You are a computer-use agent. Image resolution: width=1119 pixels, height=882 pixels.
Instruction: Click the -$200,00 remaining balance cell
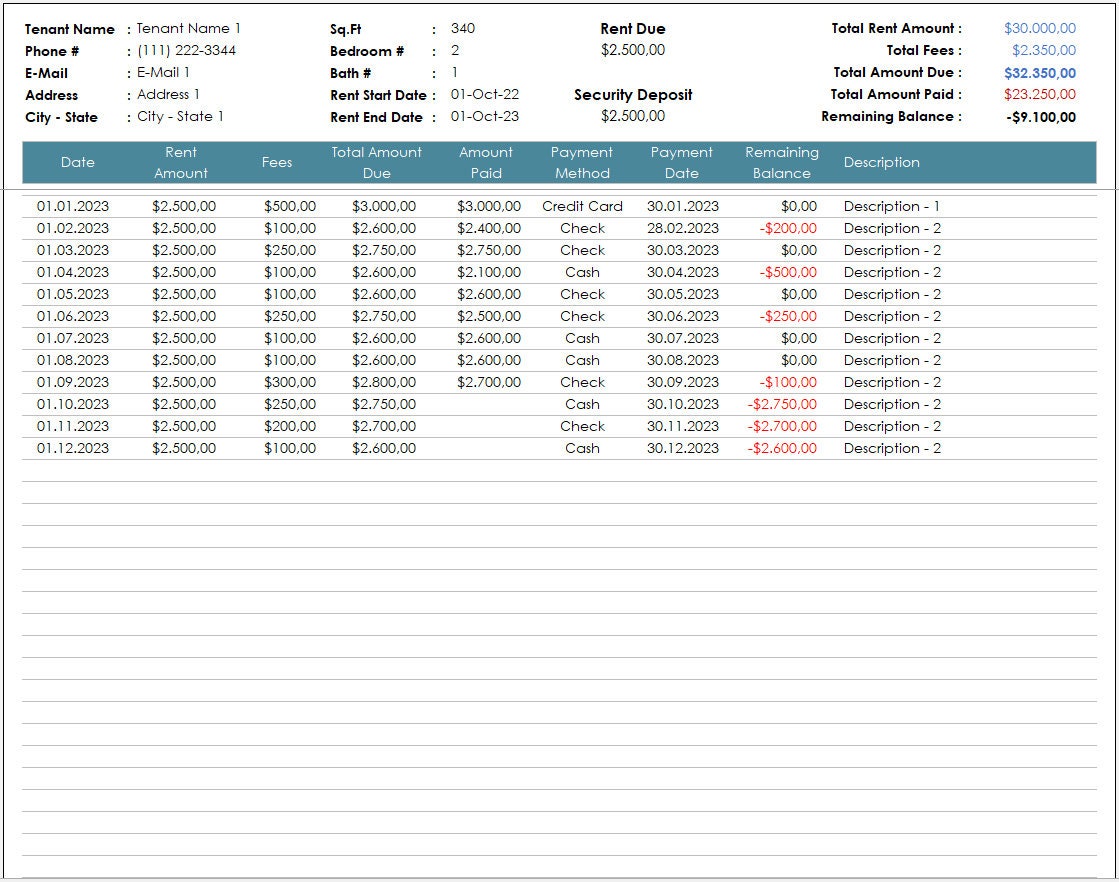(x=788, y=228)
